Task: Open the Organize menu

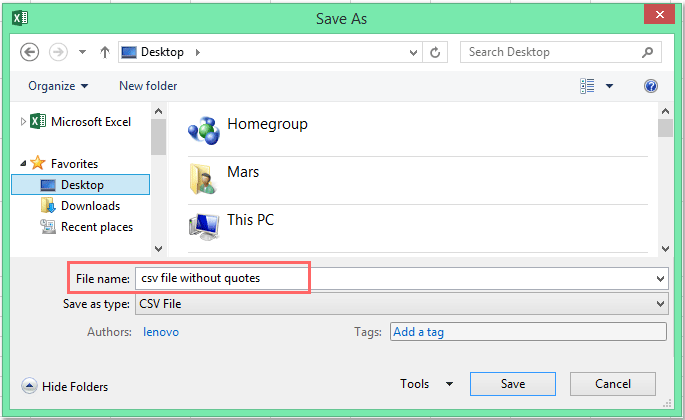Action: (58, 86)
